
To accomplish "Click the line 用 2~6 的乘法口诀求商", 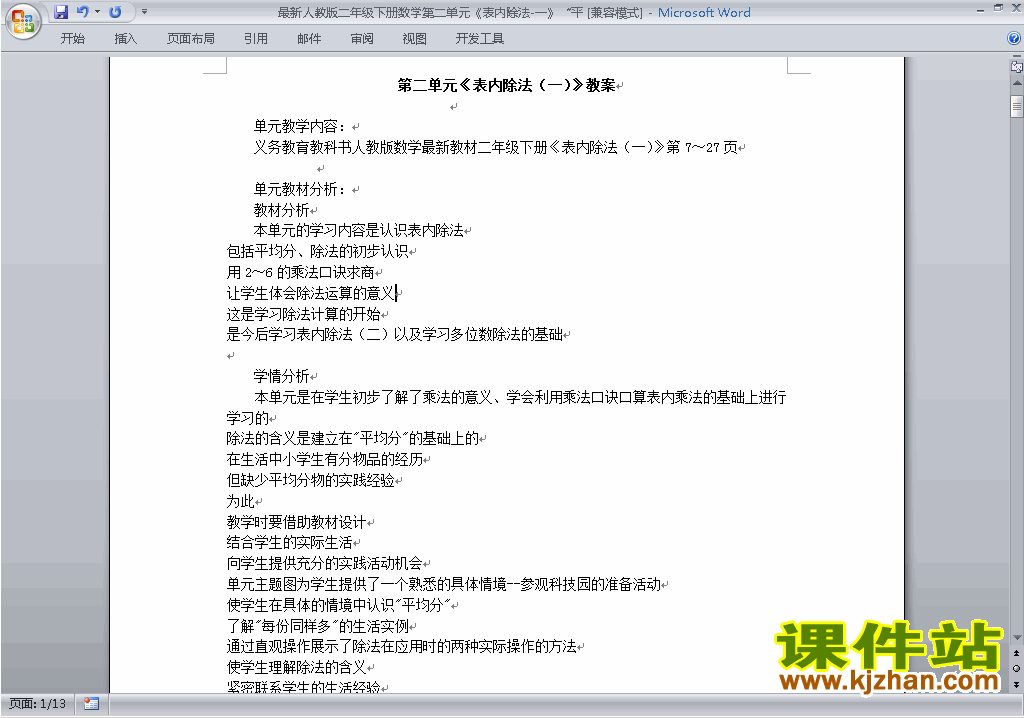I will click(300, 272).
